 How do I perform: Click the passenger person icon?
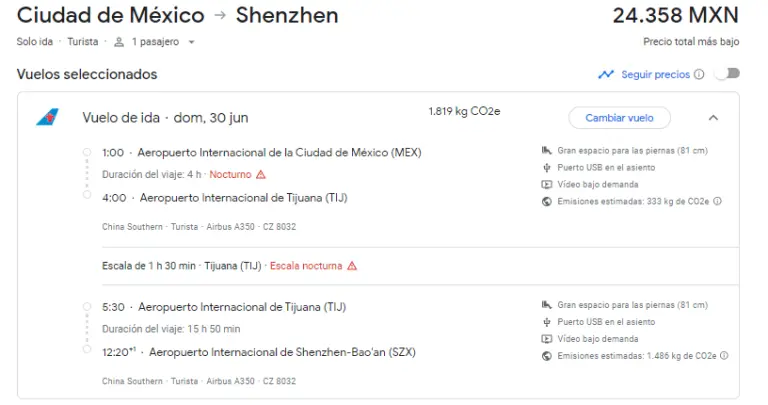click(x=119, y=42)
